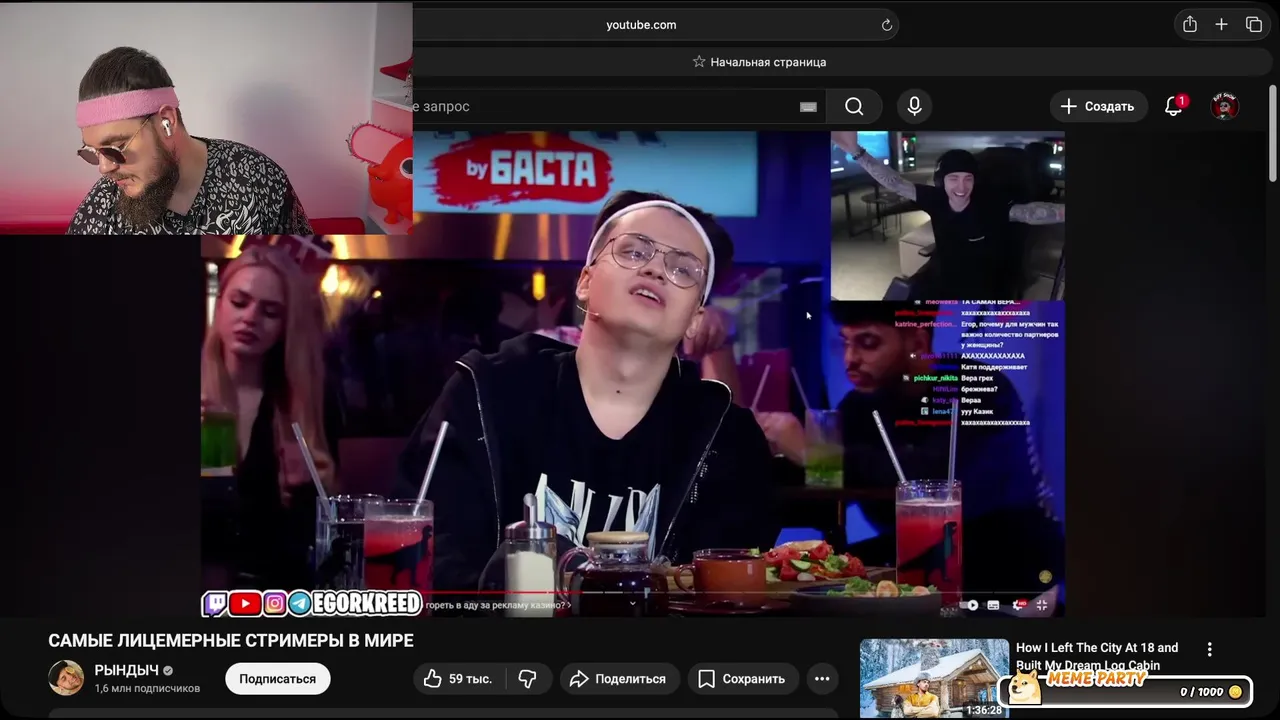Screen dimensions: 1280x720
Task: Open the video player settings gear
Action: tap(1018, 605)
